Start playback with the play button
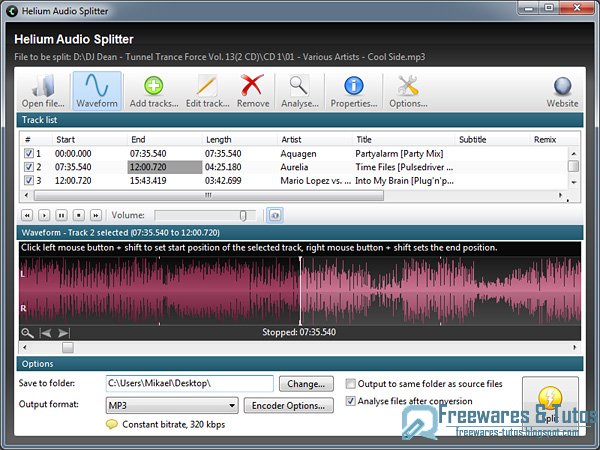Viewport: 600px width, 450px height. click(44, 215)
